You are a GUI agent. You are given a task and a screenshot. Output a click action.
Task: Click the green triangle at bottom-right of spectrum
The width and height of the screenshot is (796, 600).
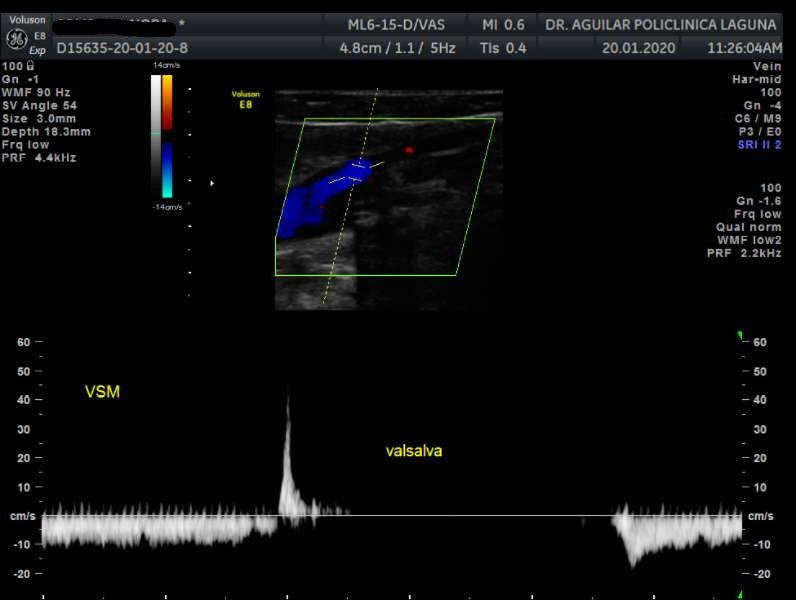point(740,594)
